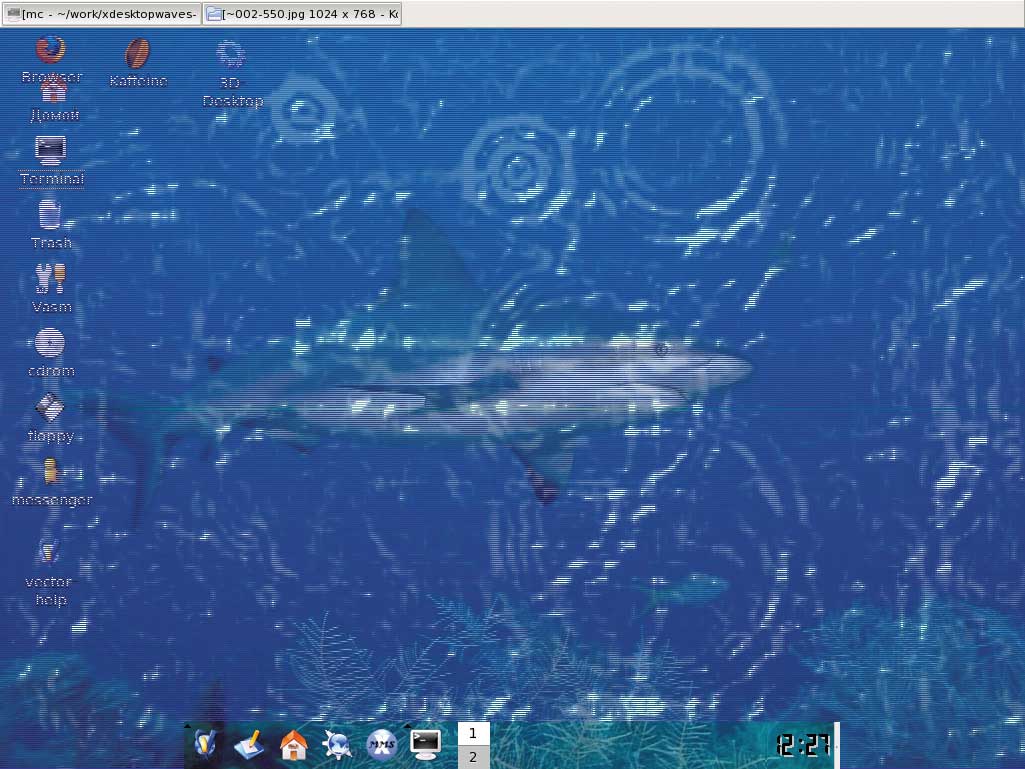Image resolution: width=1025 pixels, height=769 pixels.
Task: Launch the text editor from the panel
Action: (248, 744)
